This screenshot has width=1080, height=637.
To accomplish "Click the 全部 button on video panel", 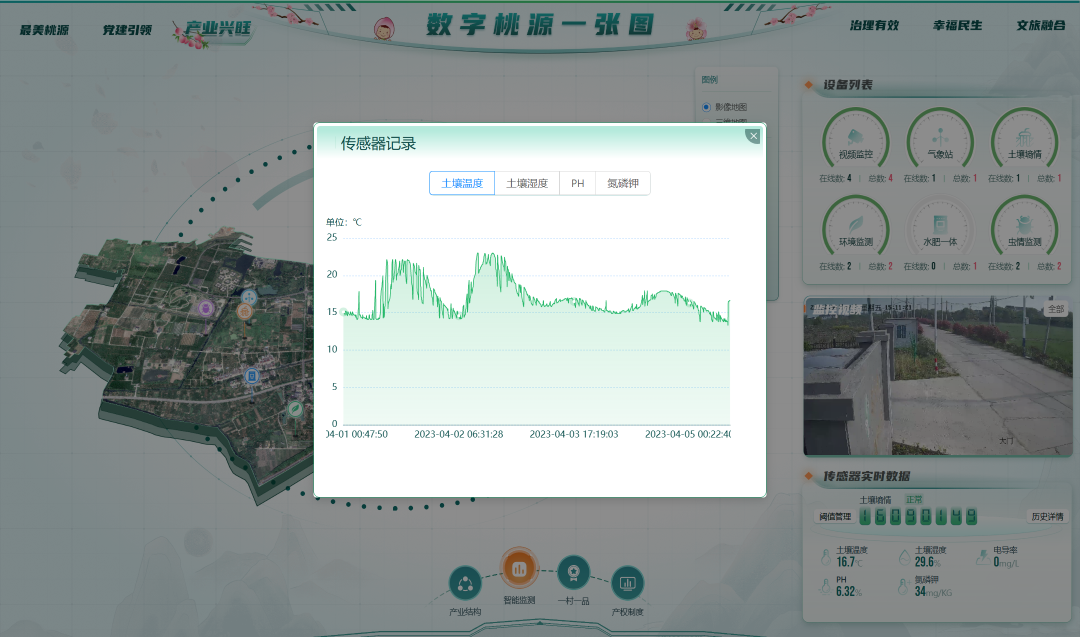I will [x=1056, y=309].
